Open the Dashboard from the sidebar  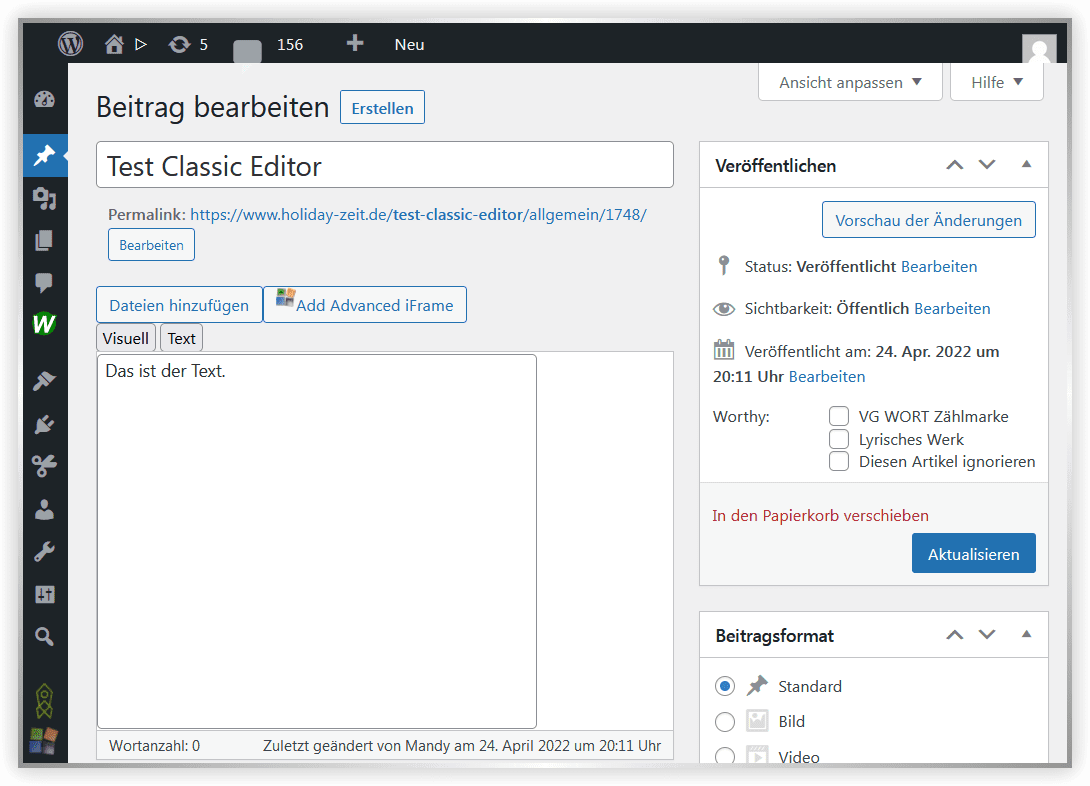(44, 100)
